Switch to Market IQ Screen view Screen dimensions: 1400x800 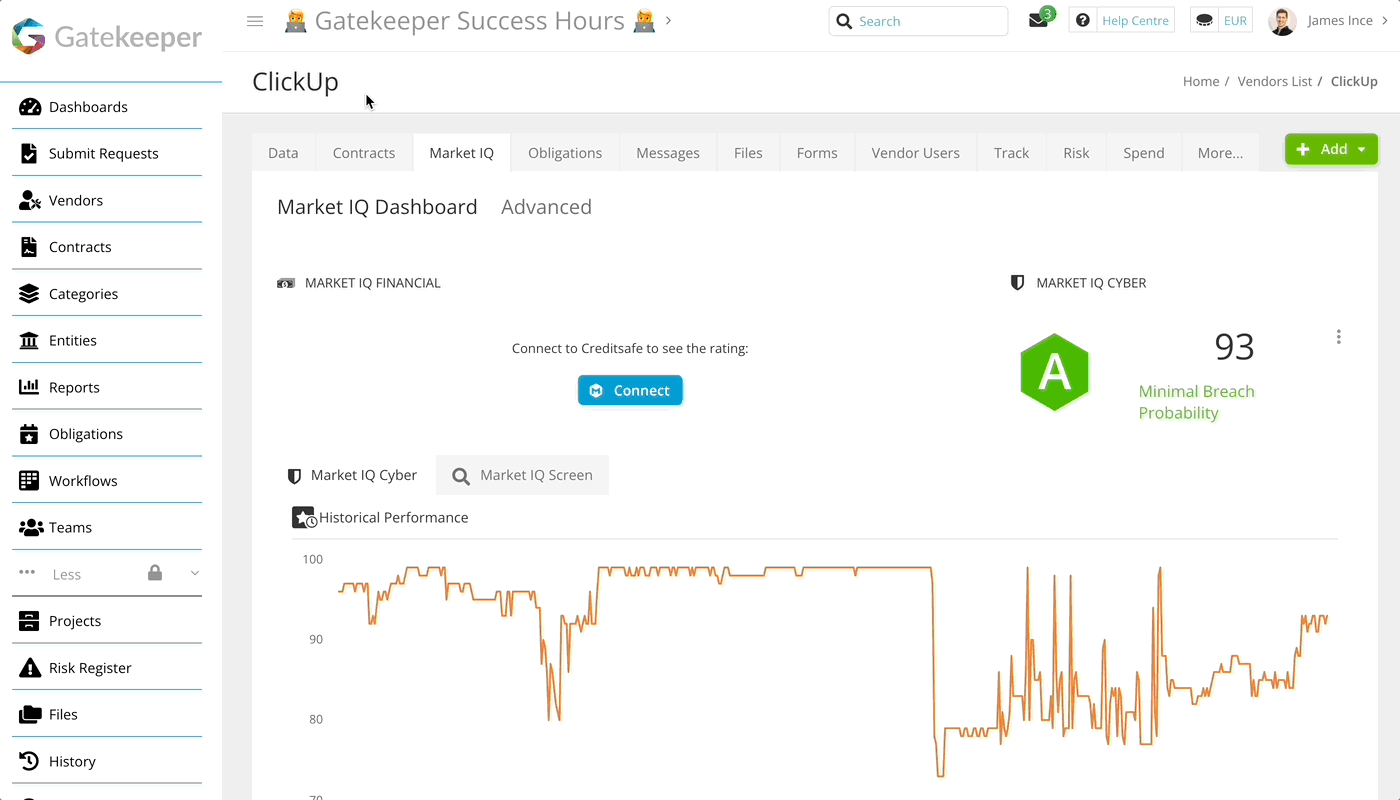click(522, 475)
